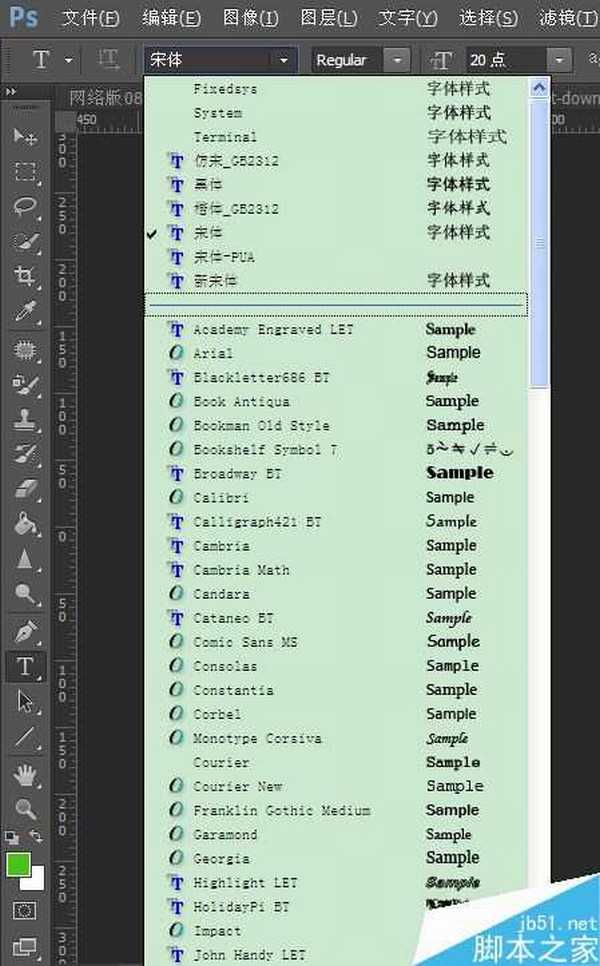Screen dimensions: 600x966
Task: Choose Comic Sans MS font
Action: pyautogui.click(x=245, y=642)
